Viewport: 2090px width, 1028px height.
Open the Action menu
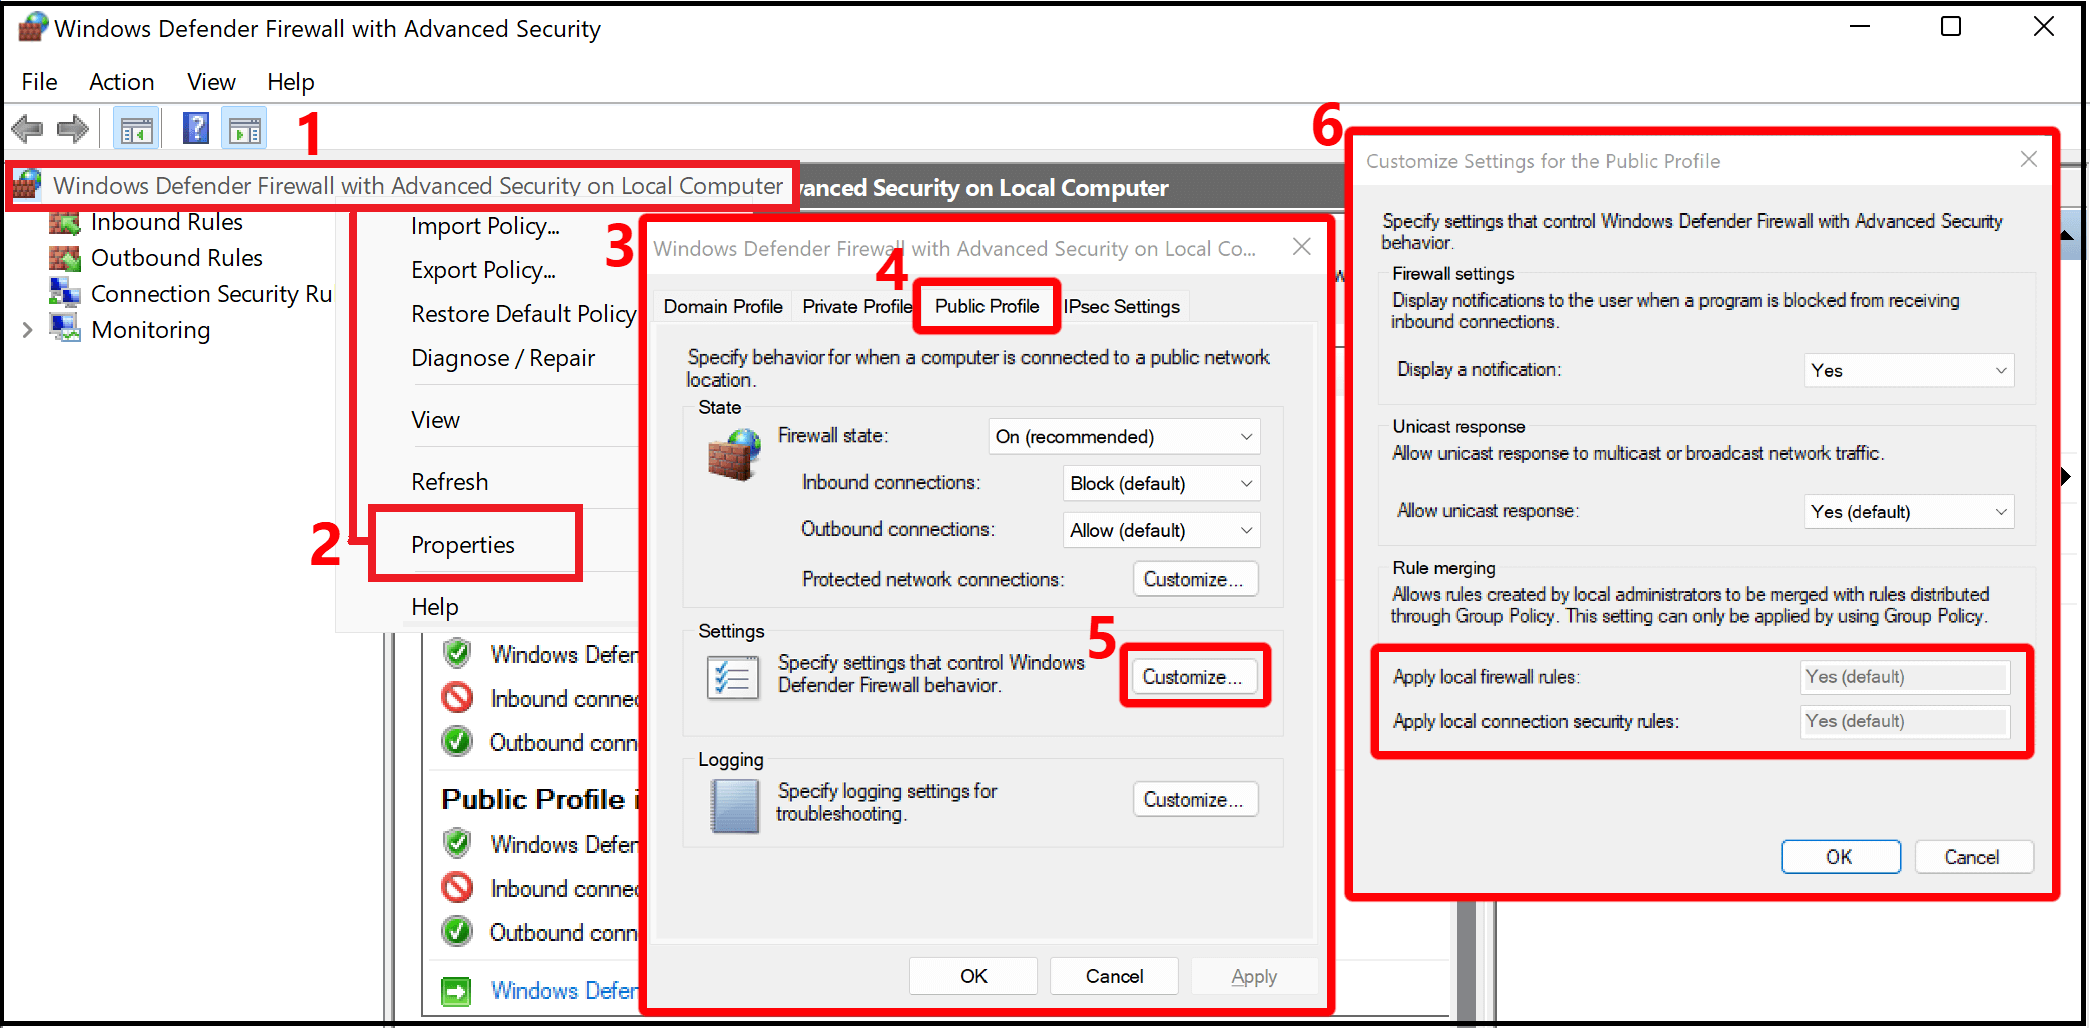tap(120, 81)
